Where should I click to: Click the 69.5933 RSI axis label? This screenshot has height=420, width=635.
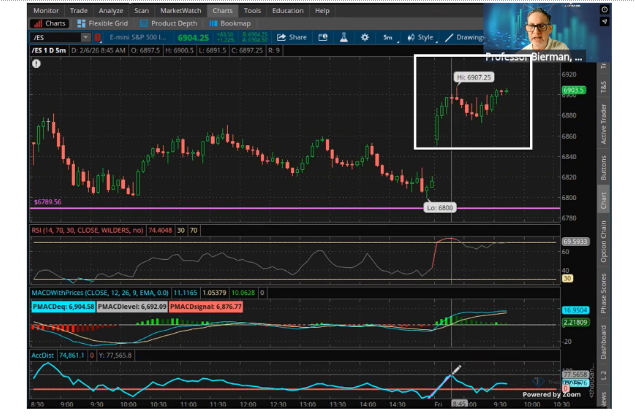coord(575,242)
